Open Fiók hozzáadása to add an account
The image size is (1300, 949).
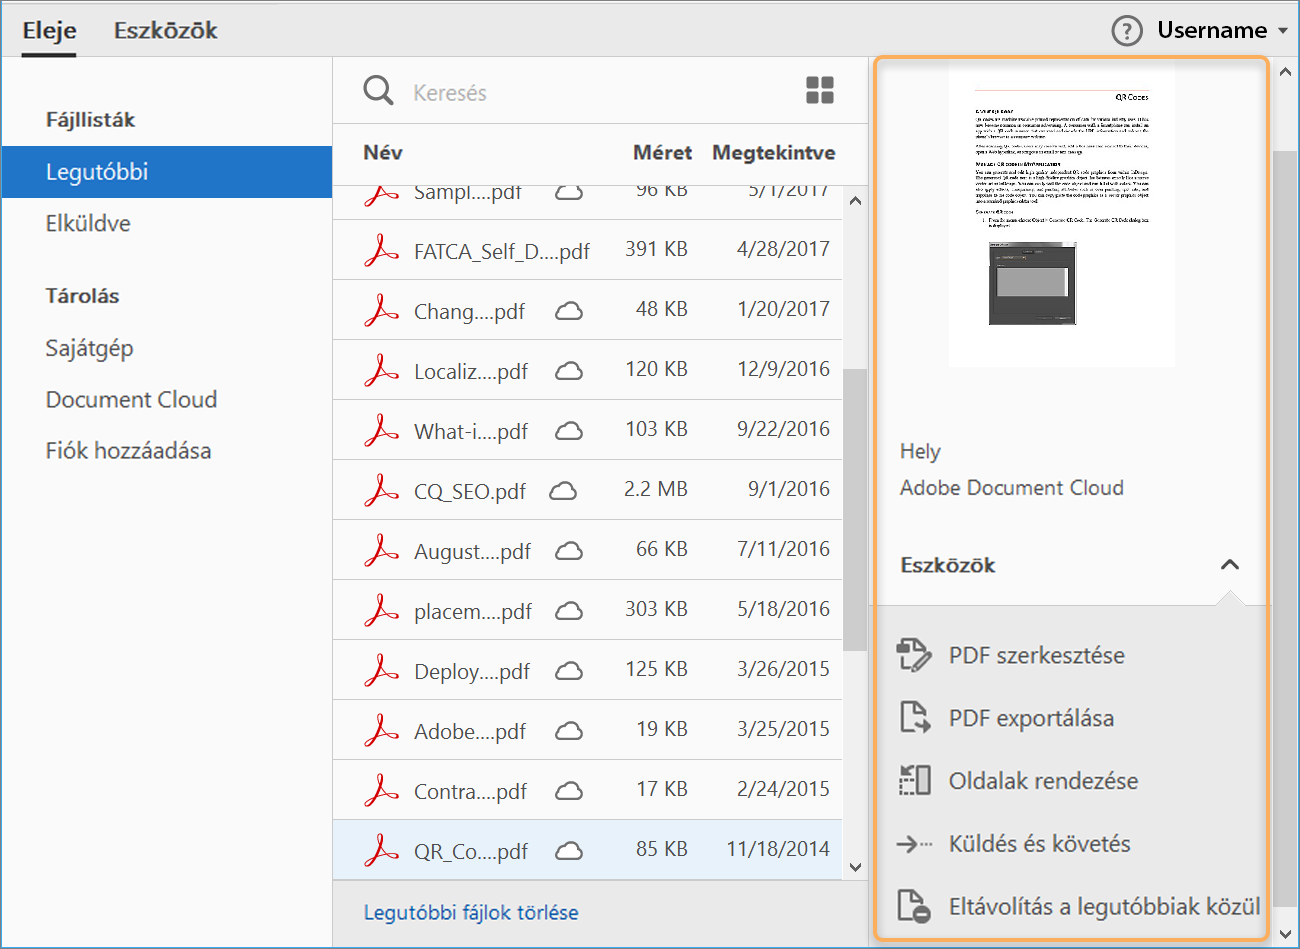(x=128, y=451)
